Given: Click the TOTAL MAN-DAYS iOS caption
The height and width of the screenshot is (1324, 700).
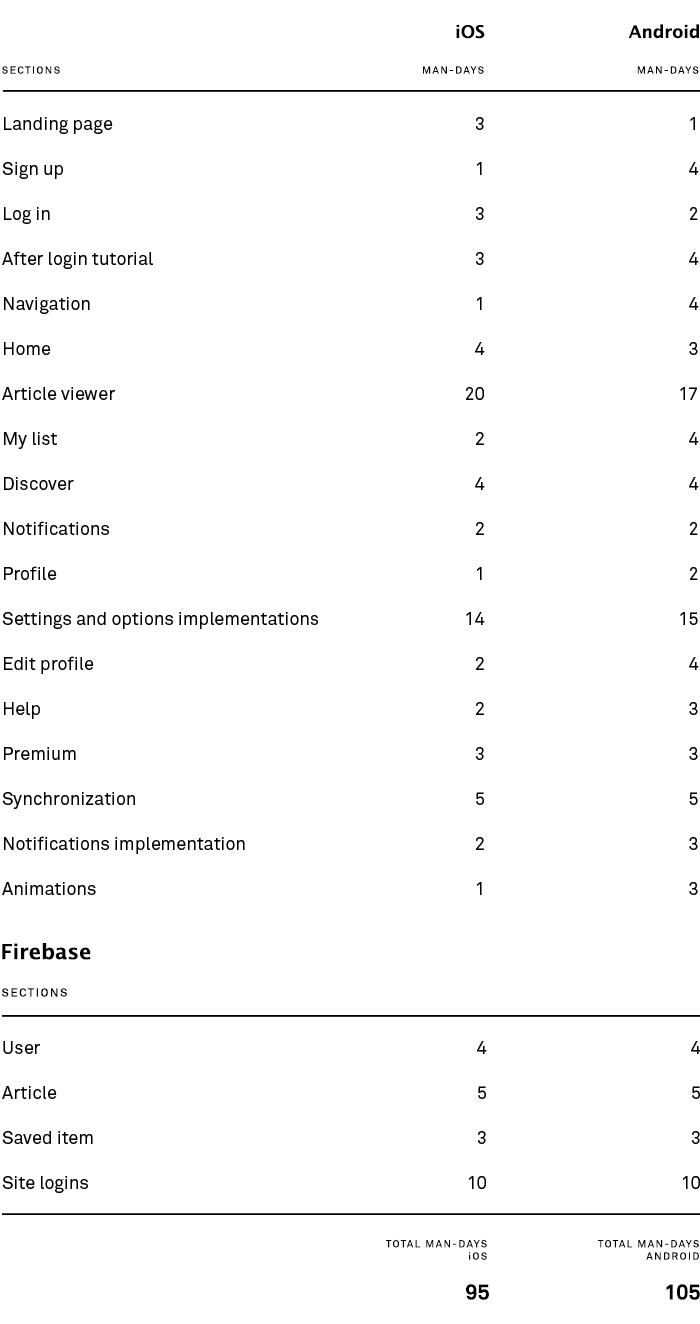Looking at the screenshot, I should click(x=437, y=1250).
